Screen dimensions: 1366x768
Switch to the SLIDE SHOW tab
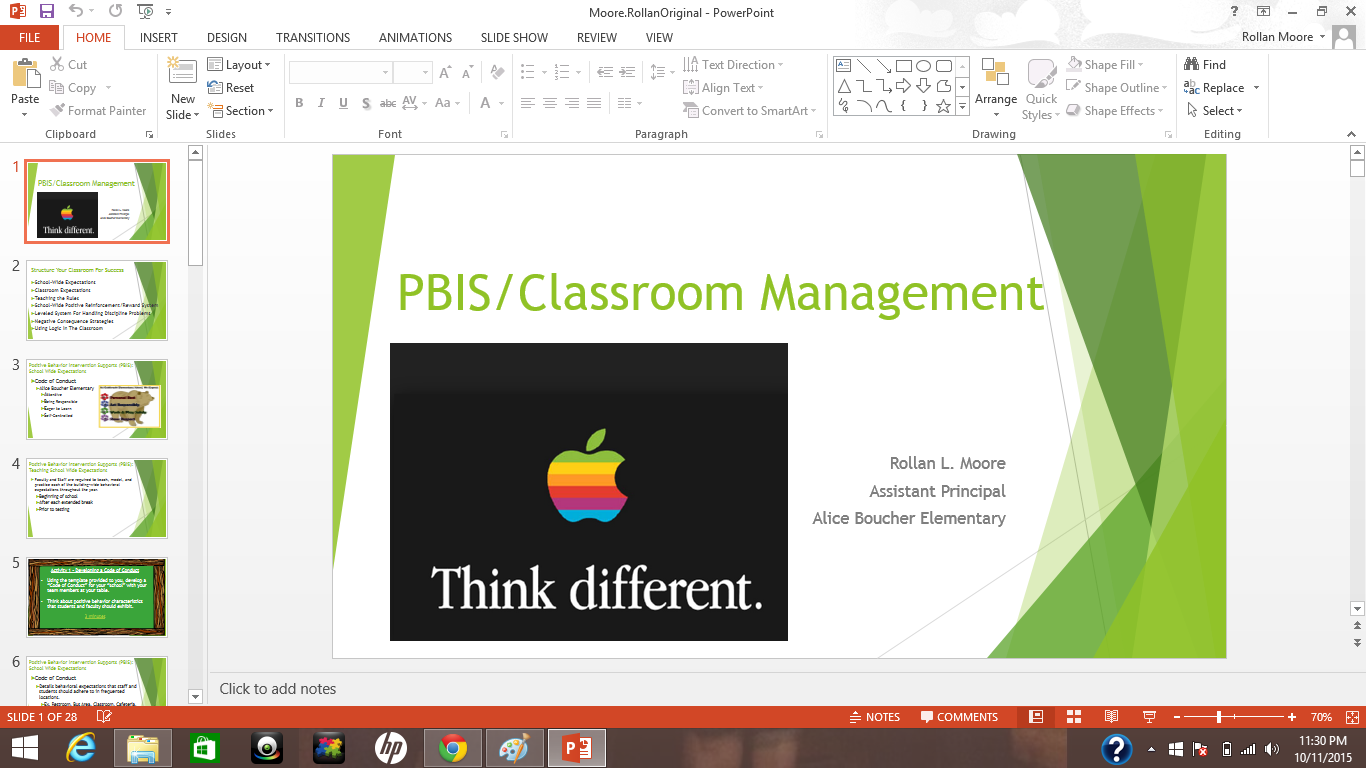click(514, 38)
